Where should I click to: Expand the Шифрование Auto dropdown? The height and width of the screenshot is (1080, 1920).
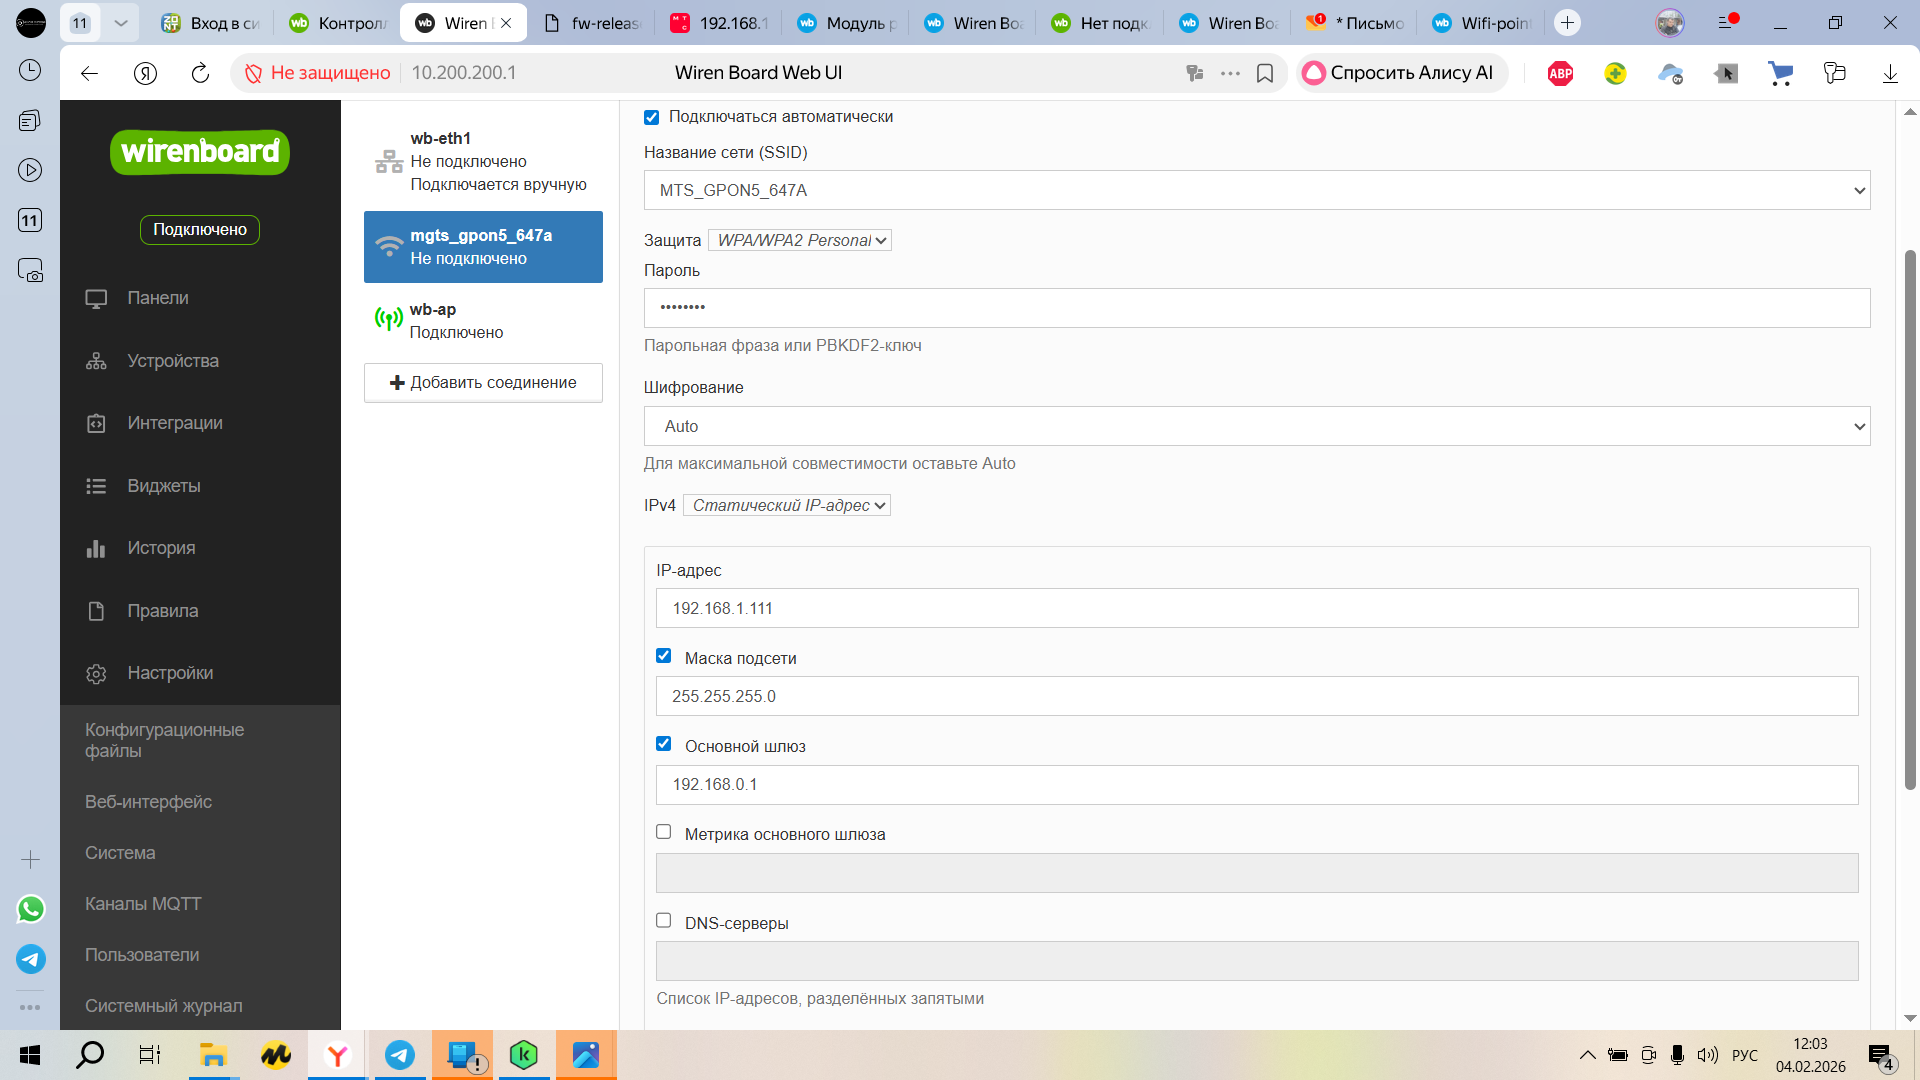click(x=1256, y=427)
